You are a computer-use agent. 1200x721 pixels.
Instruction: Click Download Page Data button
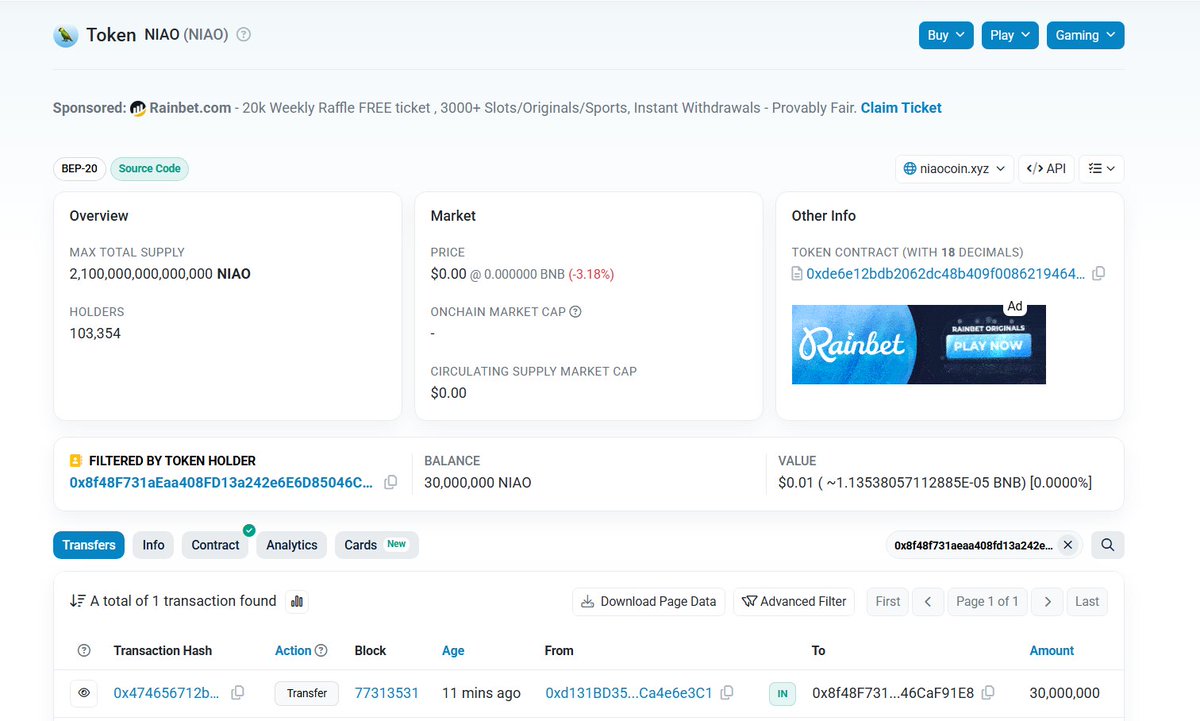[x=649, y=601]
